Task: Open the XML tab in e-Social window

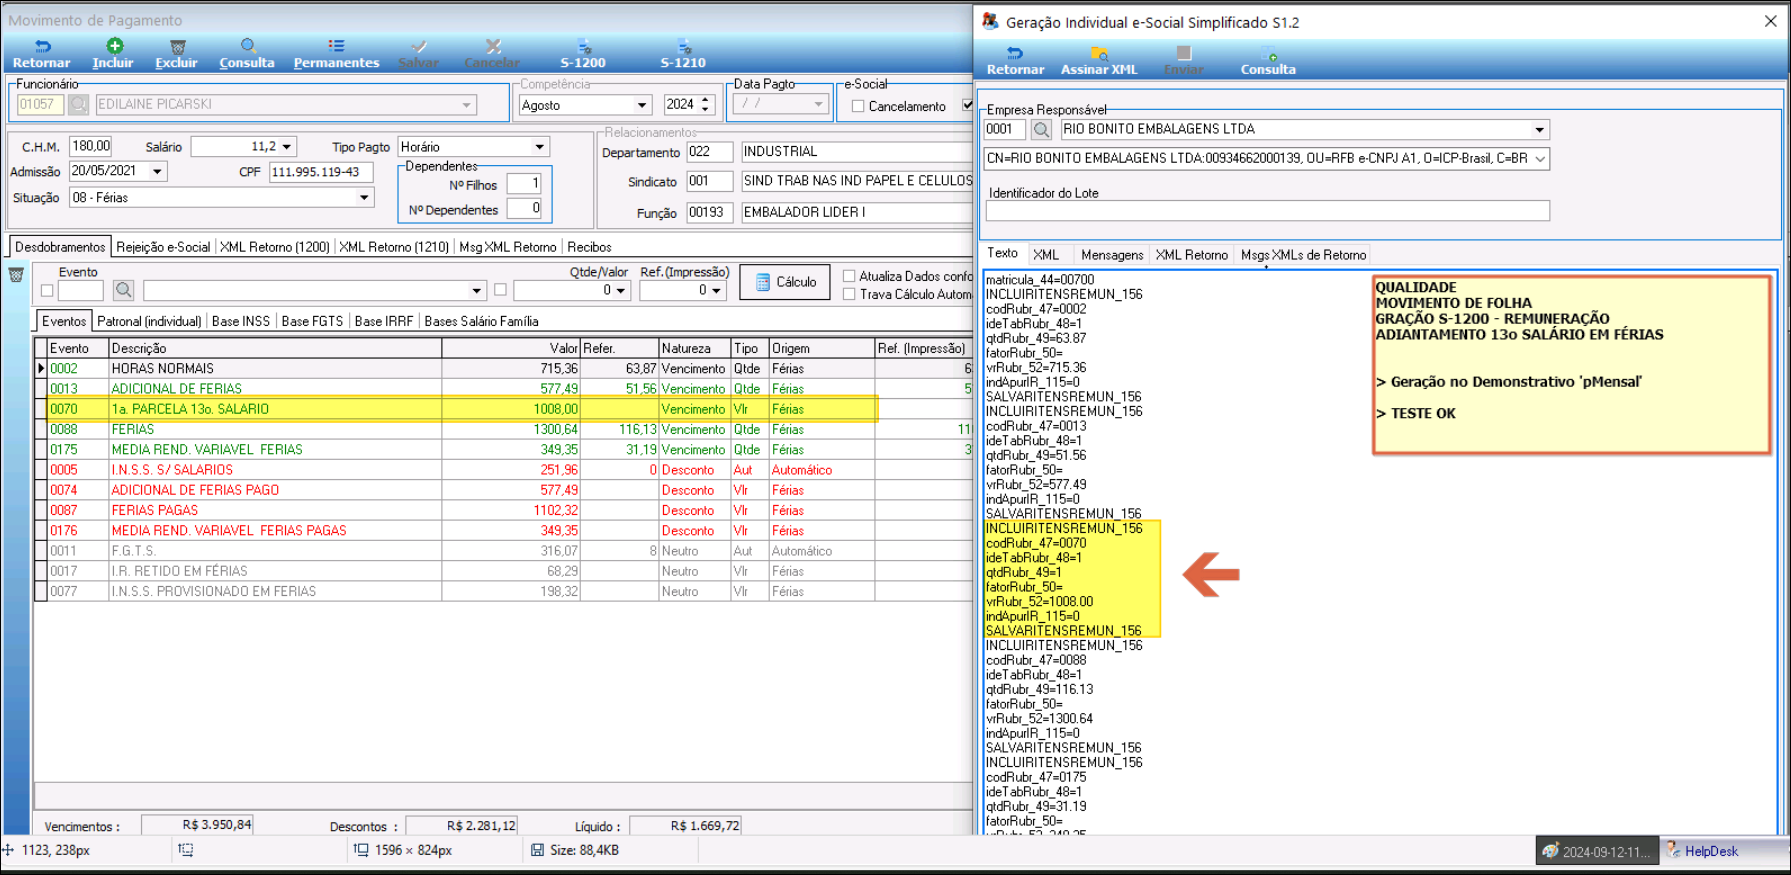Action: click(x=1046, y=255)
